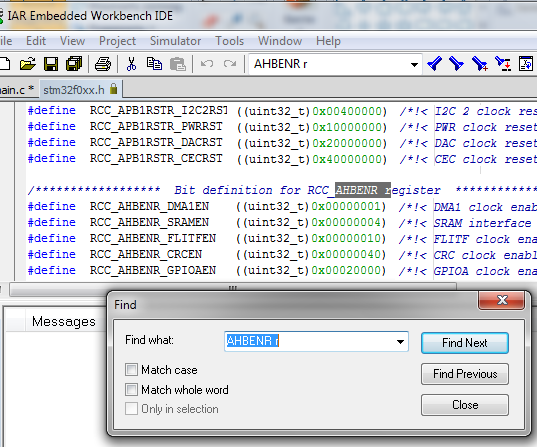This screenshot has height=447, width=538.
Task: Copy selection using the Copy icon
Action: click(x=154, y=64)
